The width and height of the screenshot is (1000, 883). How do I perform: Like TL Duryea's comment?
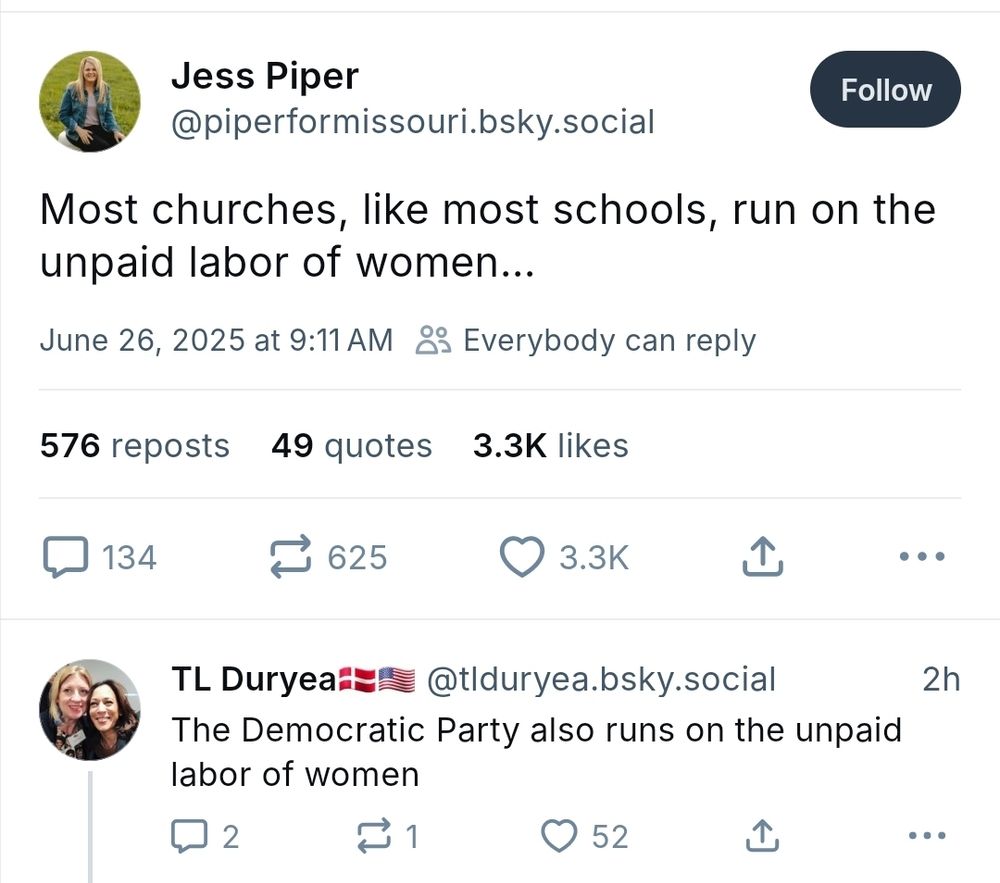pyautogui.click(x=559, y=835)
